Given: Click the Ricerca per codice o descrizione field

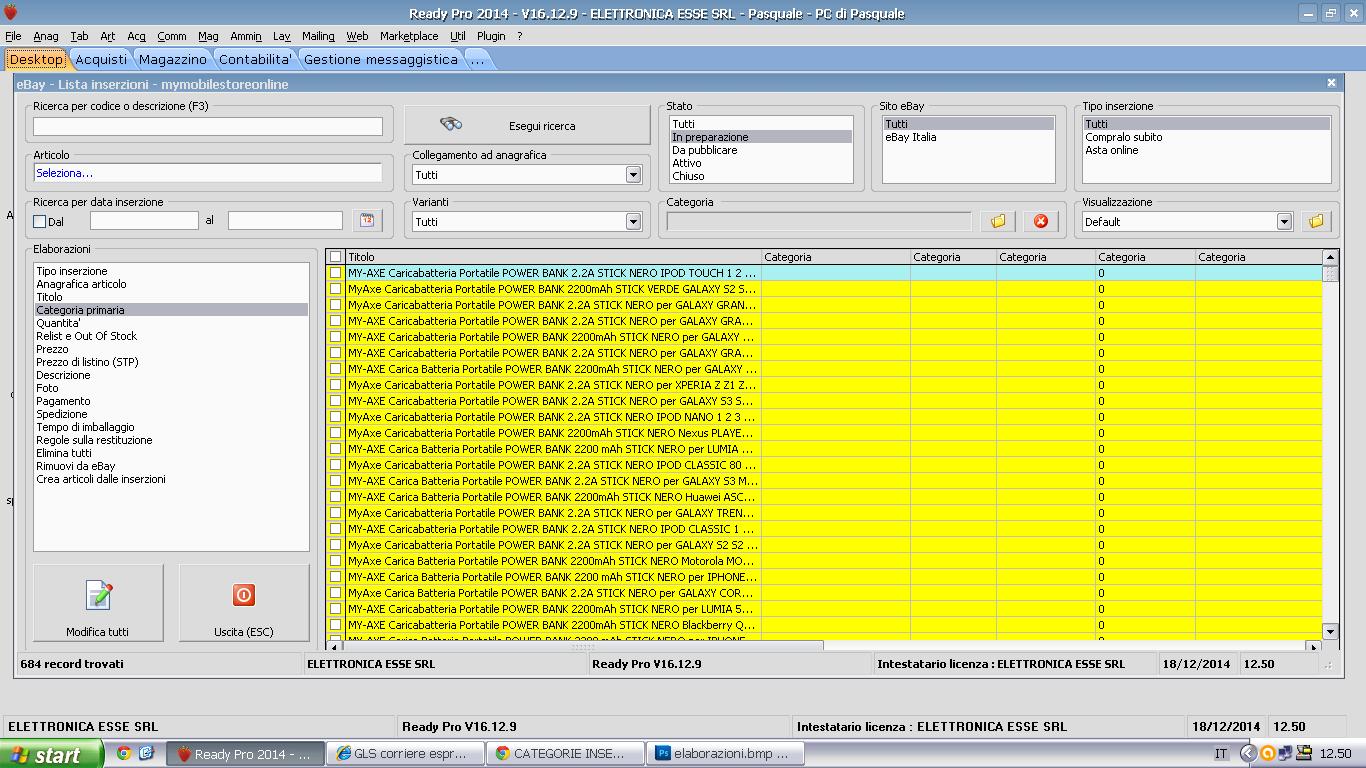Looking at the screenshot, I should [208, 126].
